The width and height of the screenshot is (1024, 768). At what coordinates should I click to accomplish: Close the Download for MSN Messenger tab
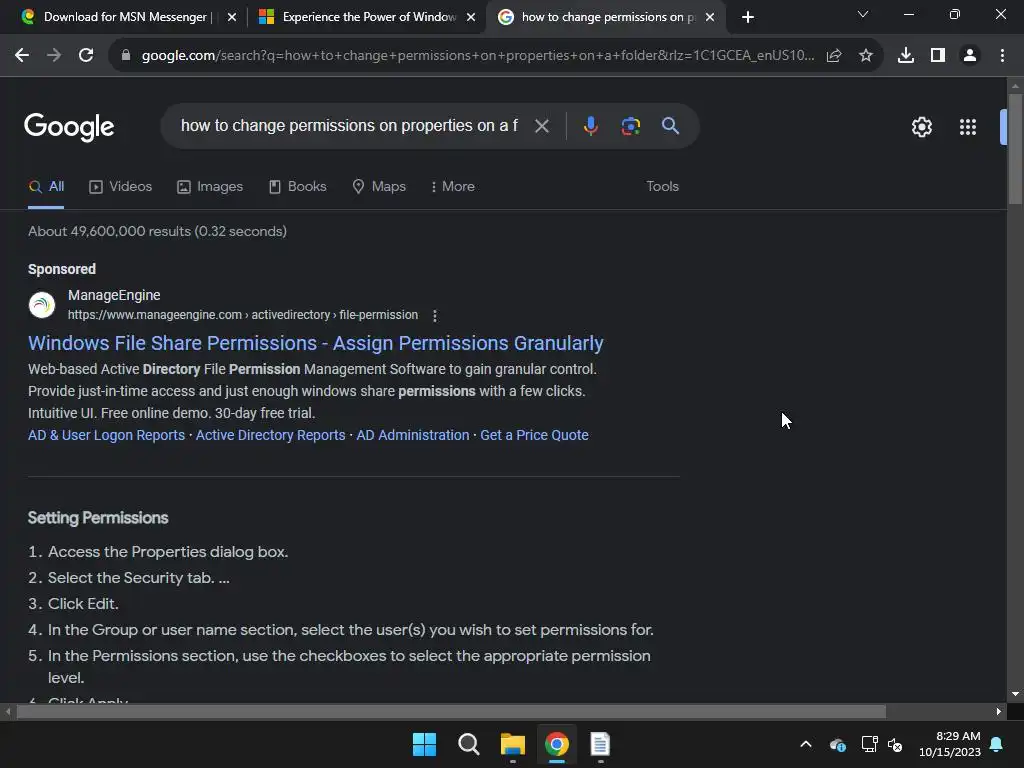pos(232,17)
